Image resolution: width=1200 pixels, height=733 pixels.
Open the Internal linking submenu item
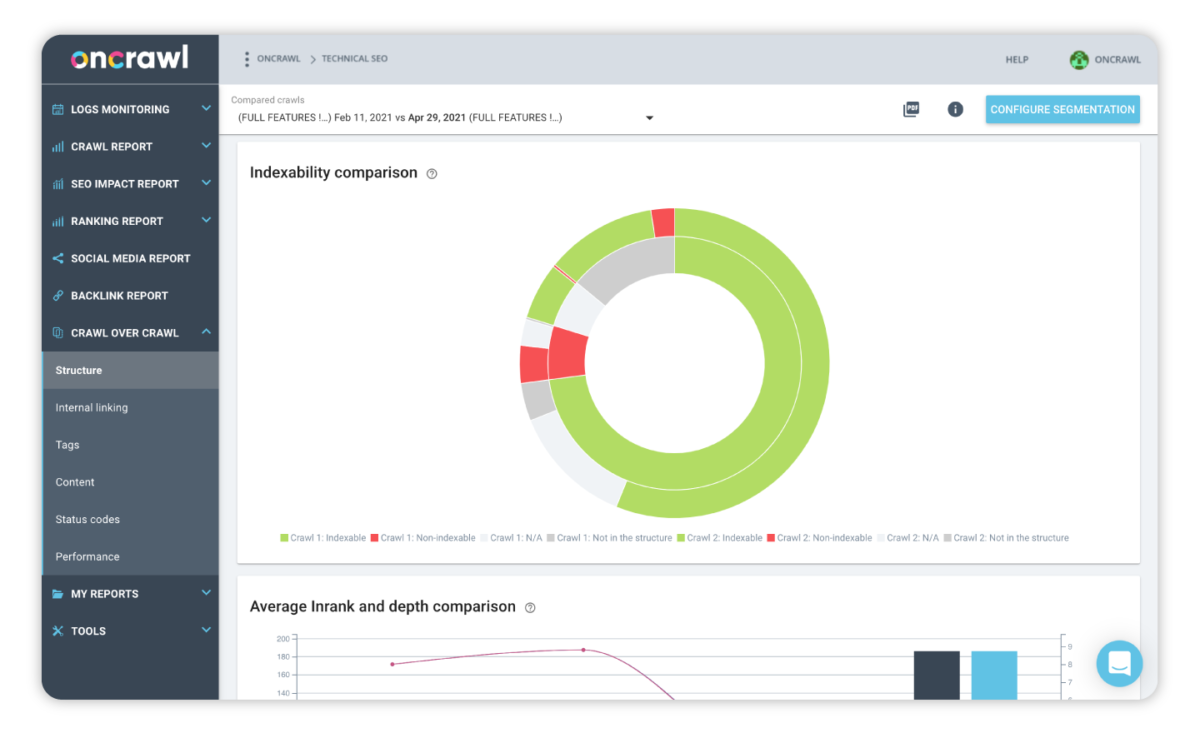[x=131, y=408]
